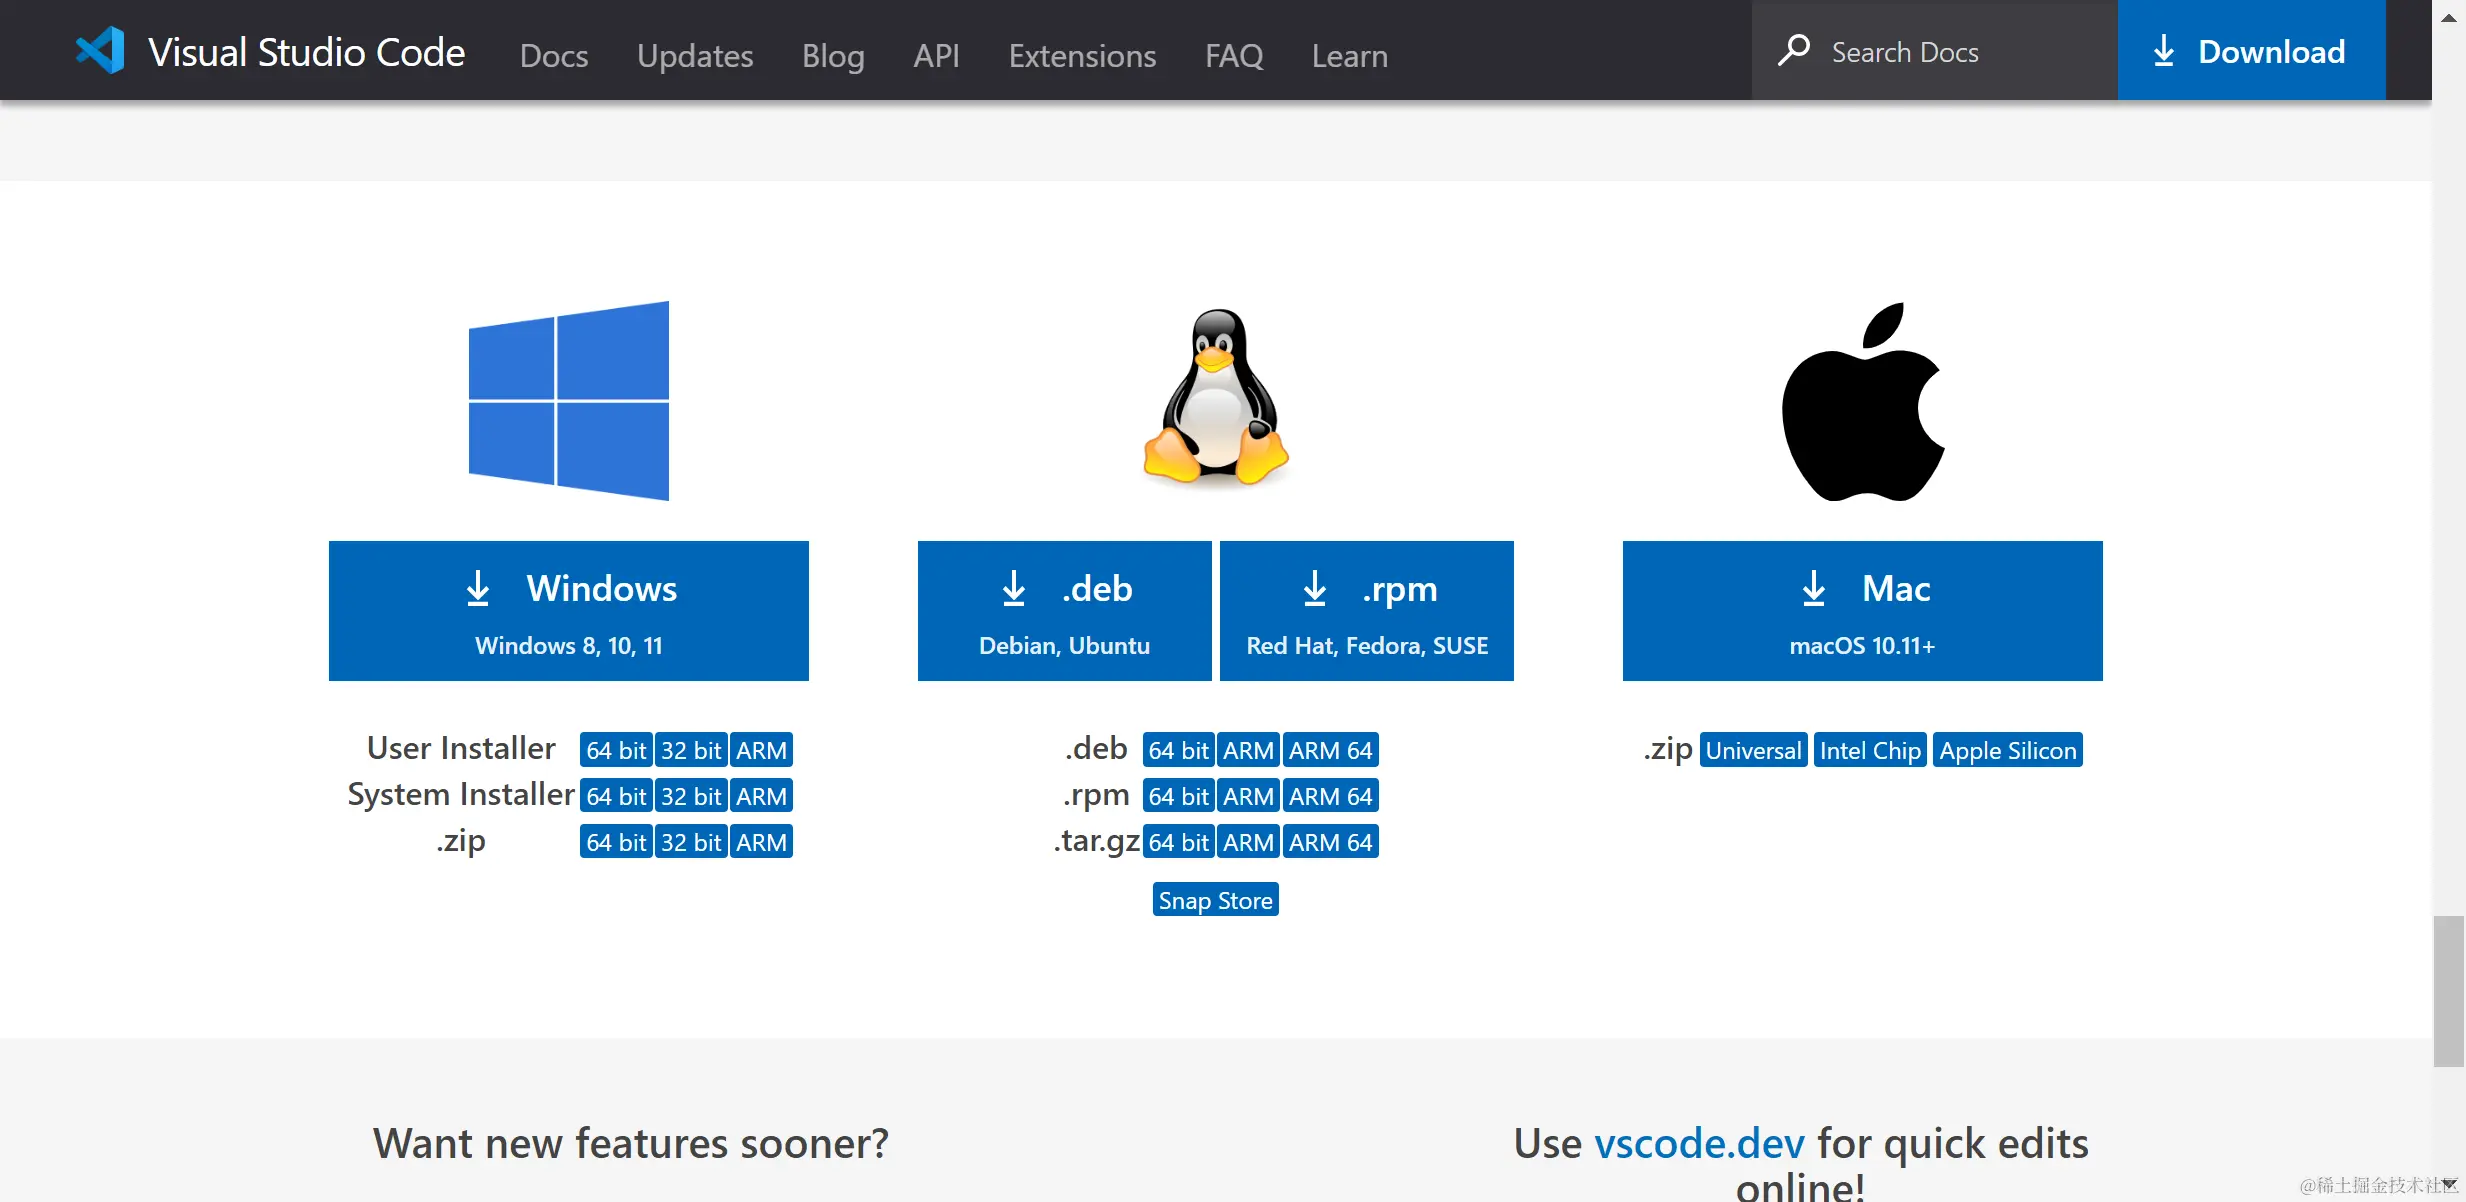This screenshot has width=2466, height=1202.
Task: Download the Mac macOS 10.11+ build
Action: coord(1862,611)
